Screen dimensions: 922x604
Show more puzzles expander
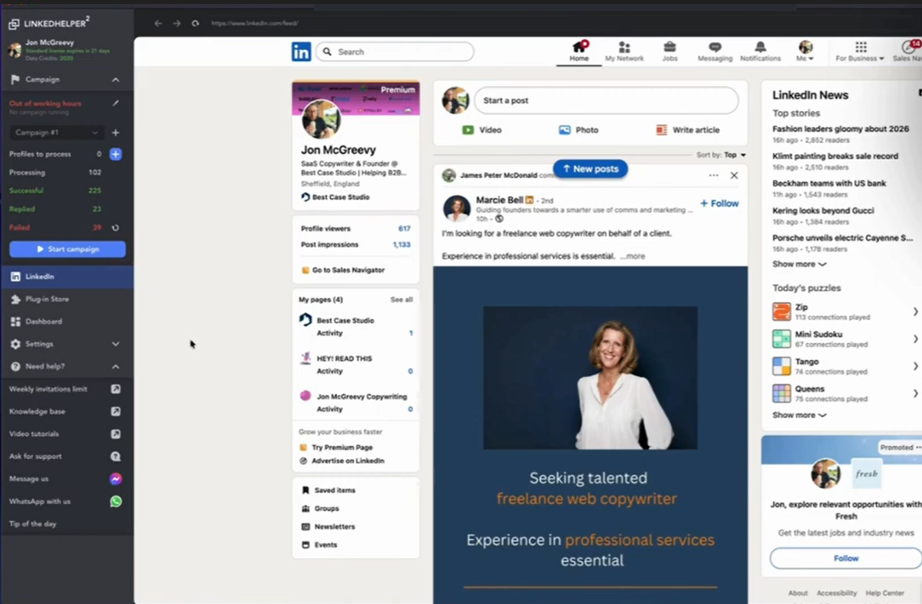pyautogui.click(x=799, y=415)
